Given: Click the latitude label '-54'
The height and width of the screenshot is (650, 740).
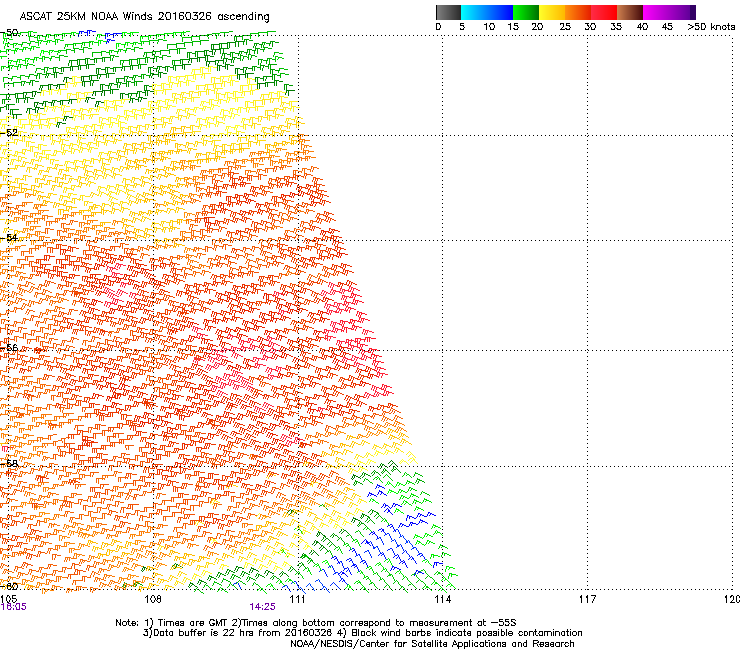Looking at the screenshot, I should click(10, 237).
